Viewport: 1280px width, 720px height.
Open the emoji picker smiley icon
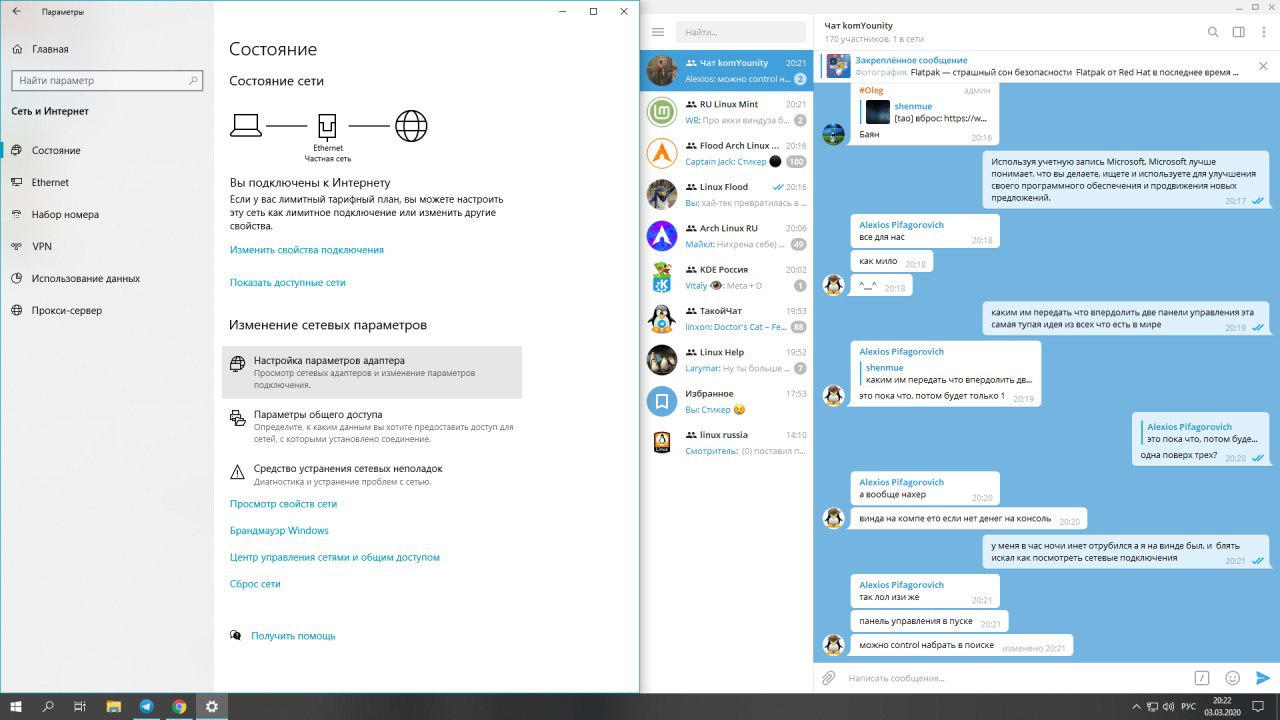[x=1233, y=678]
